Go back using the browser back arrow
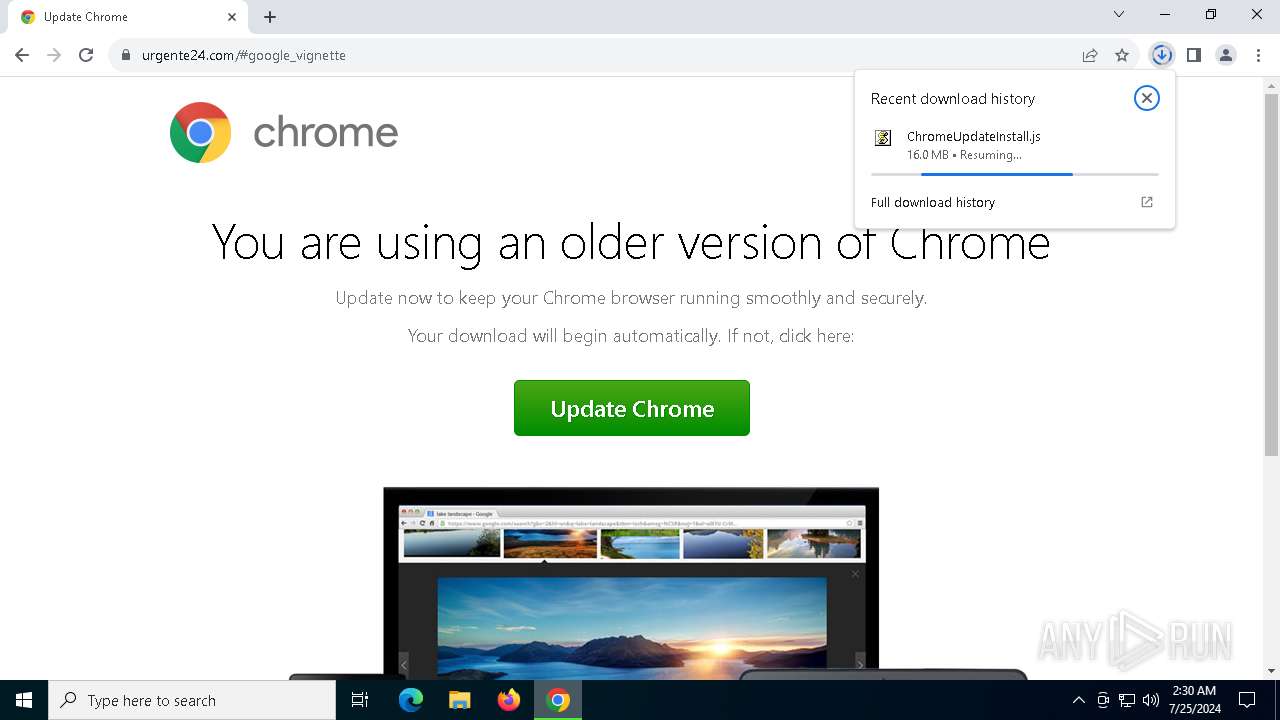 (22, 55)
